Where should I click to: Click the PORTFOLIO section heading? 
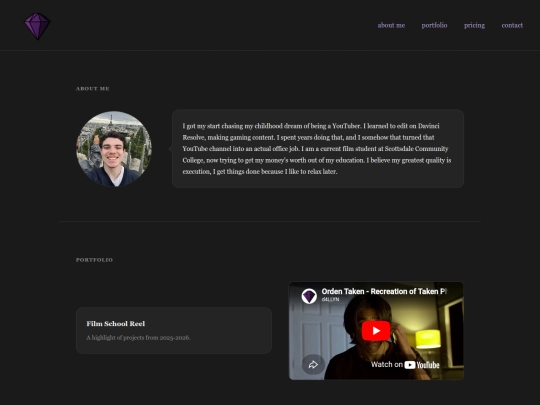(x=94, y=260)
